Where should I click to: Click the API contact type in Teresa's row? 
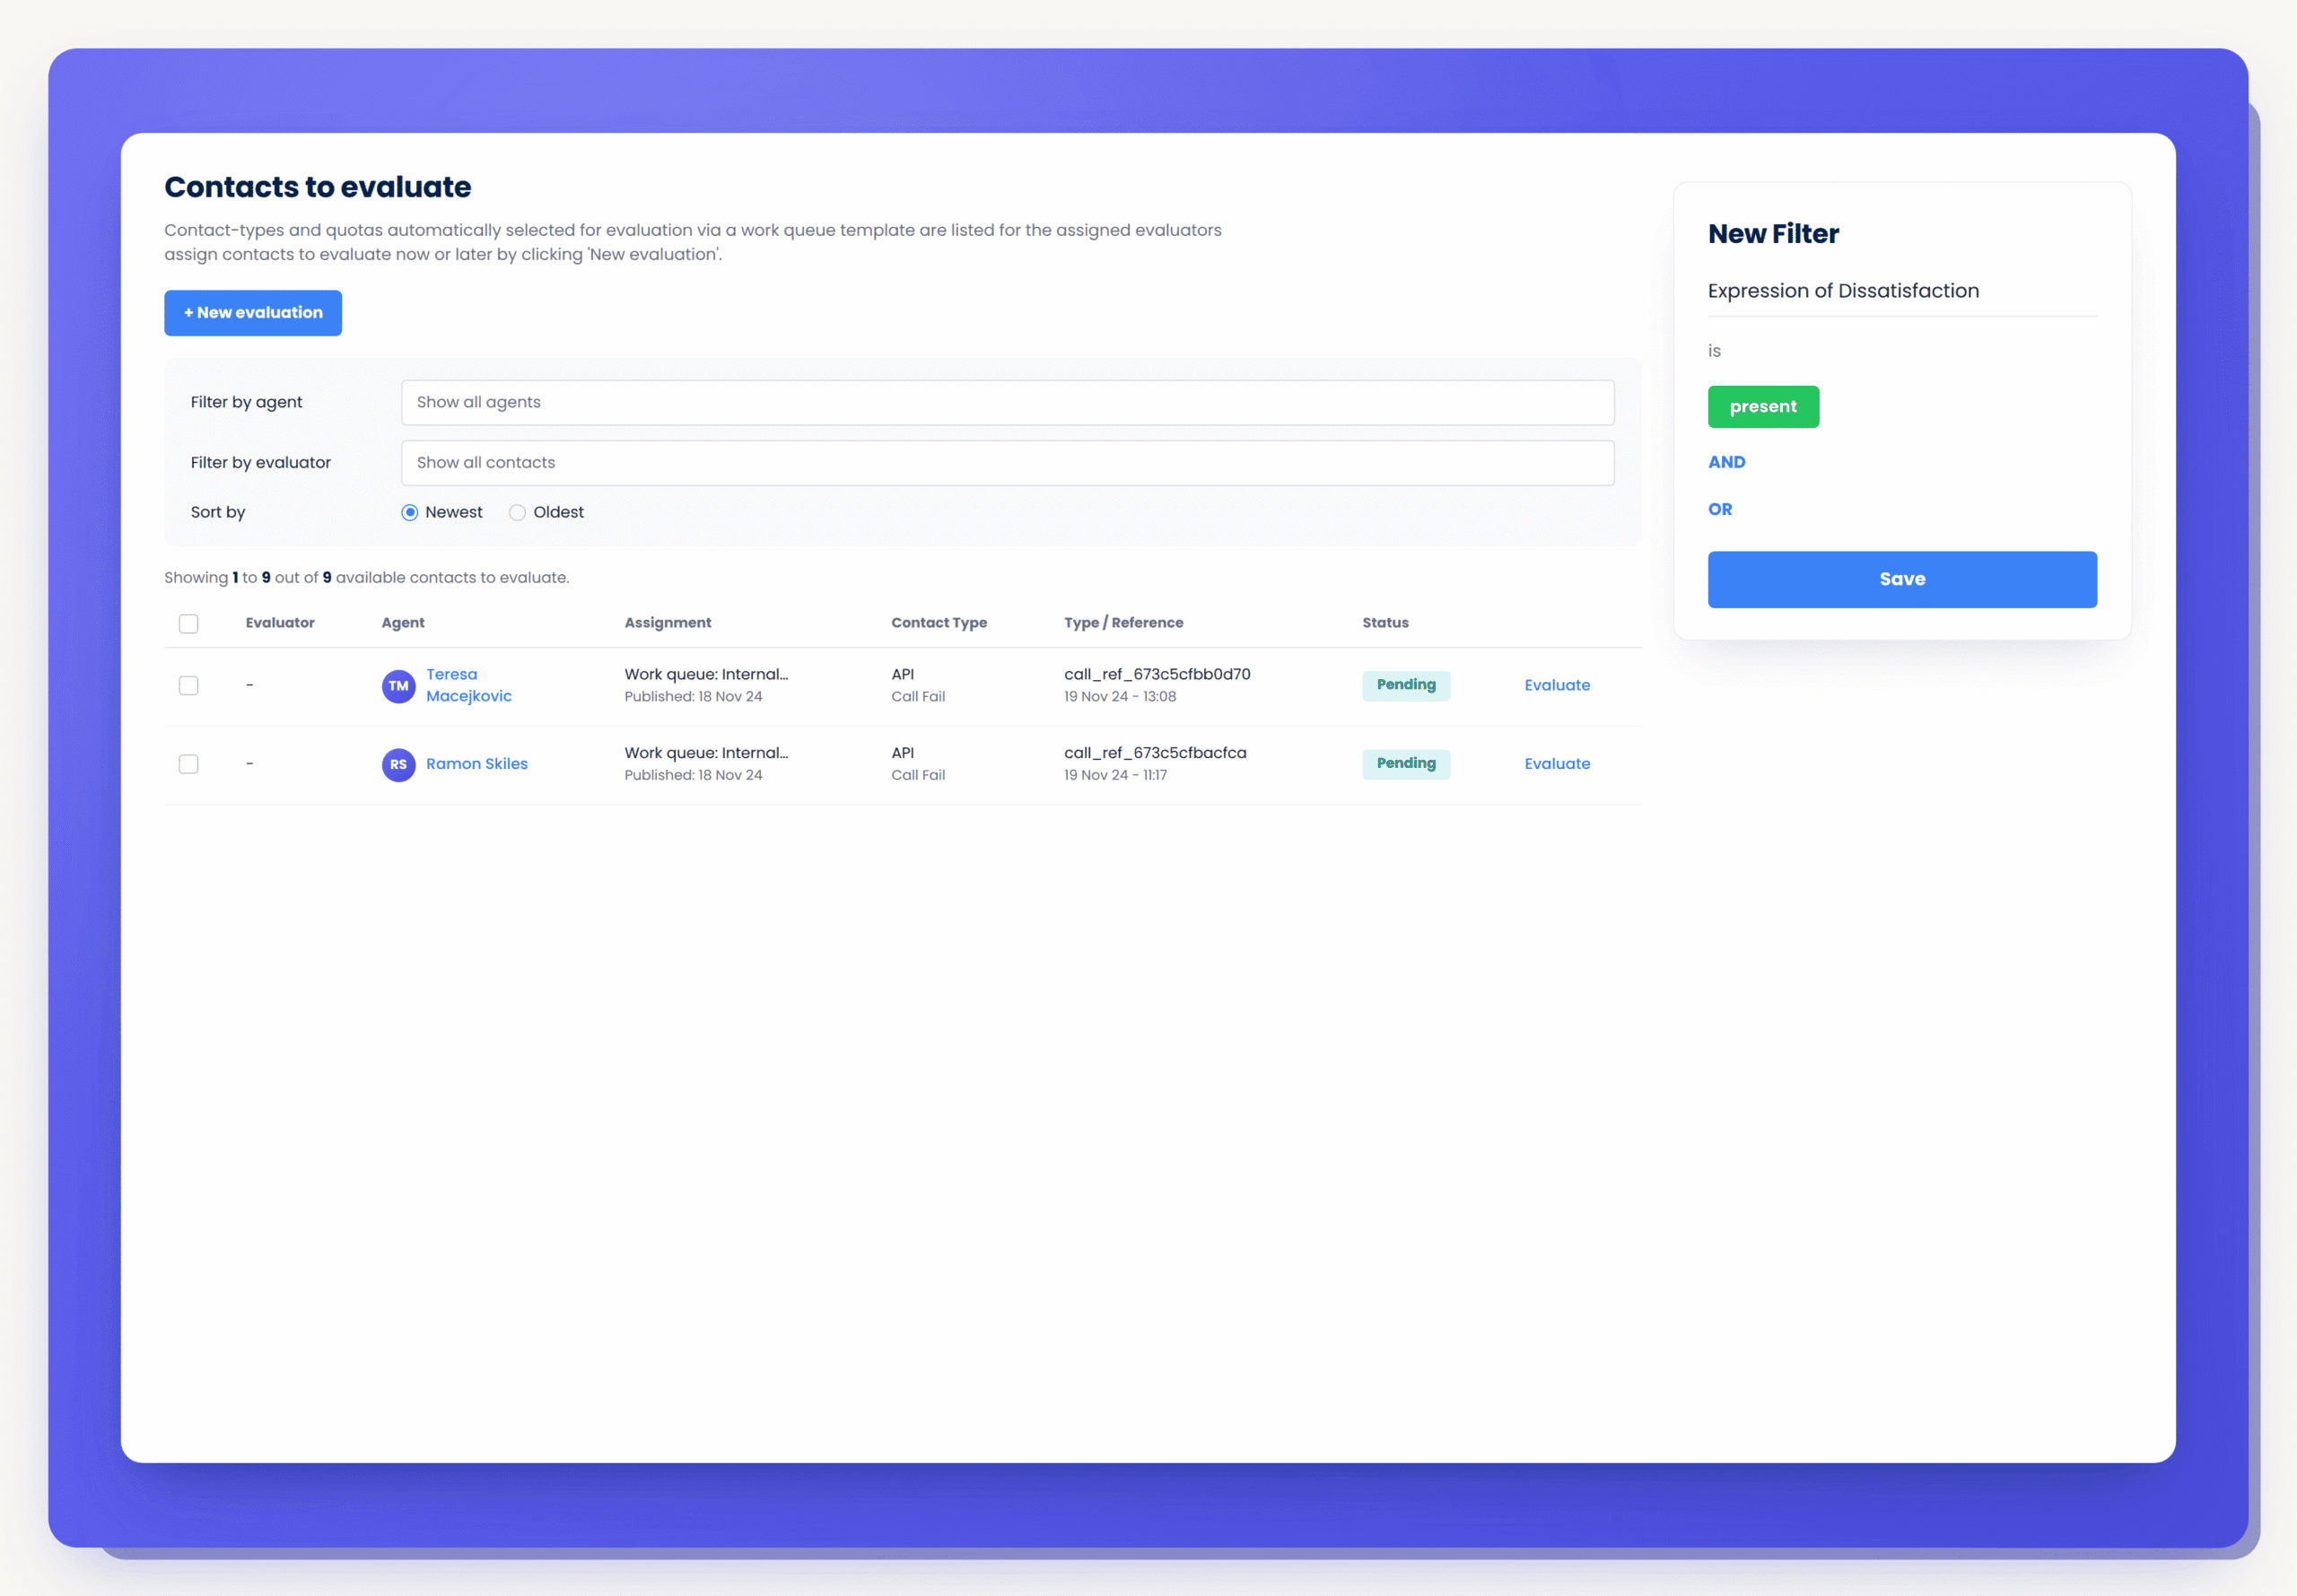[x=902, y=674]
